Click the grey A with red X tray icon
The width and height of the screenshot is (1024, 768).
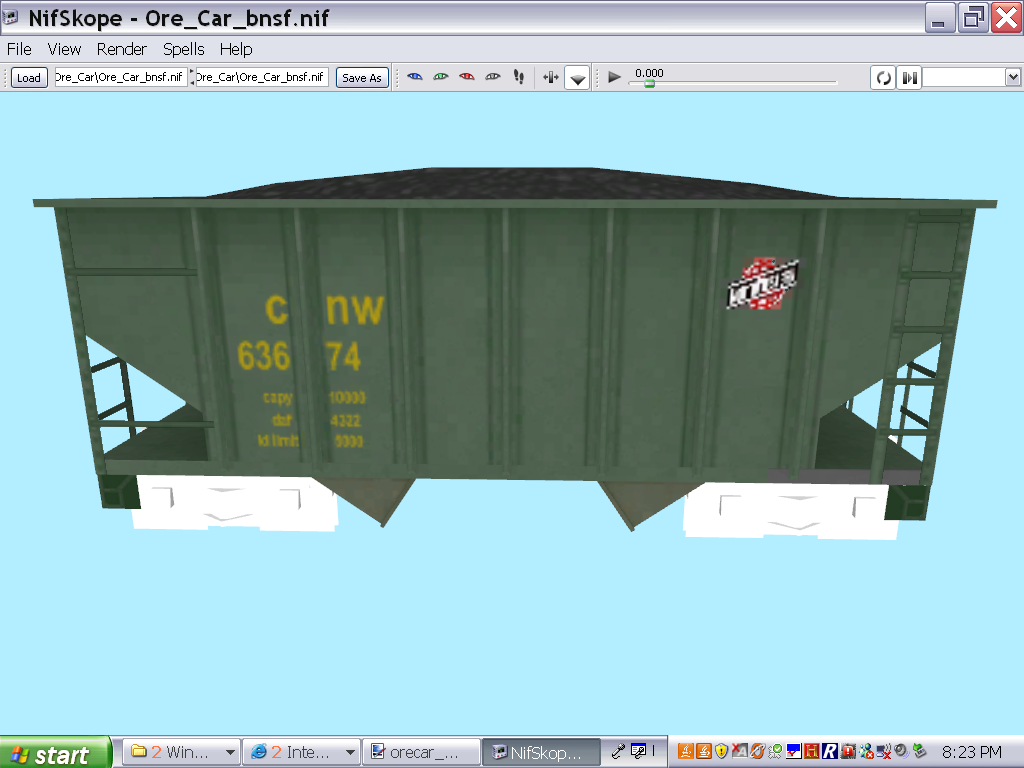pyautogui.click(x=739, y=752)
